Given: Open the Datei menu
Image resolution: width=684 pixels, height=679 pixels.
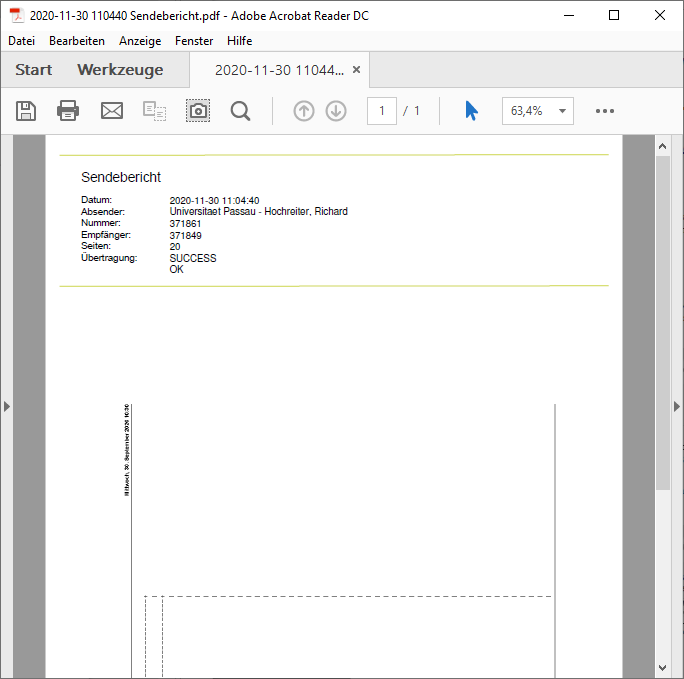Looking at the screenshot, I should click(21, 41).
